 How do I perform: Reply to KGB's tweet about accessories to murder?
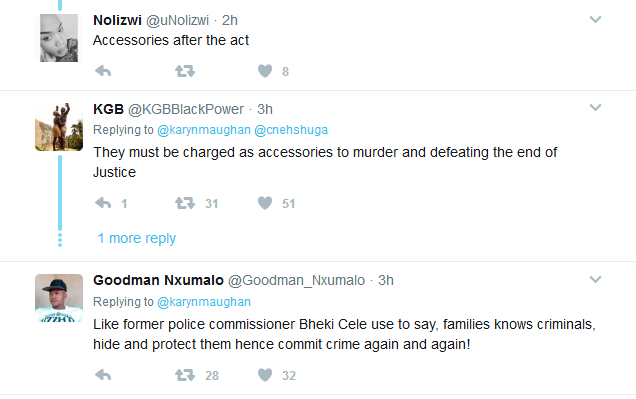[x=103, y=203]
